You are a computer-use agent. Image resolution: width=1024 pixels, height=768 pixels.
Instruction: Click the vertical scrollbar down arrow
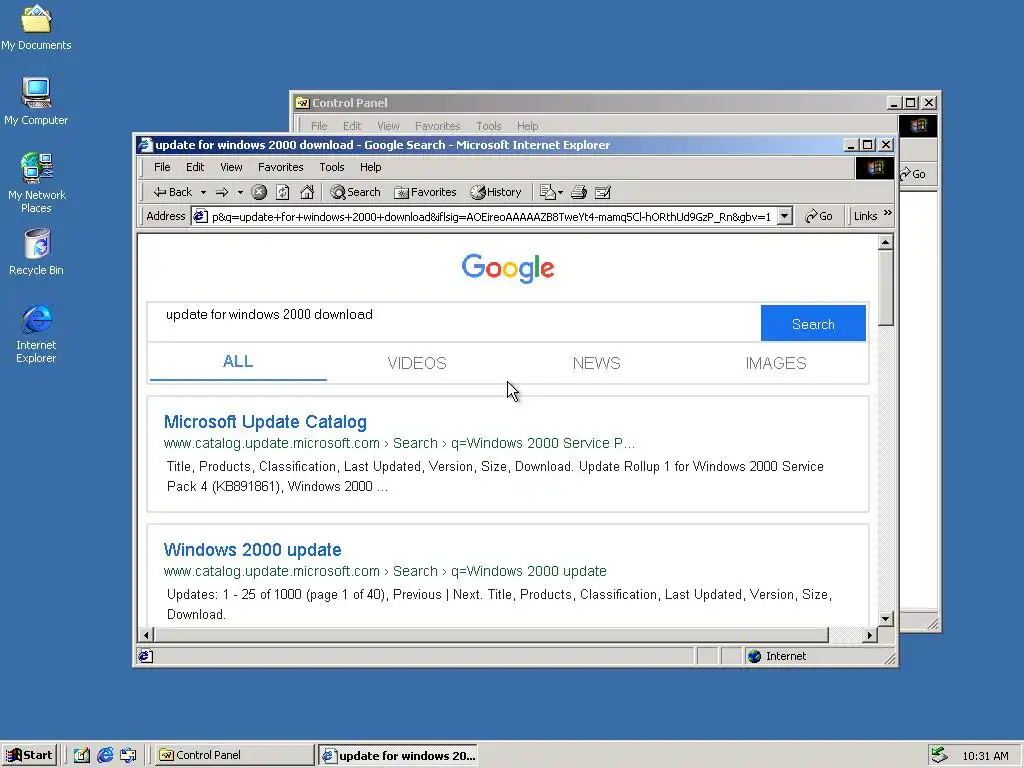tap(886, 618)
